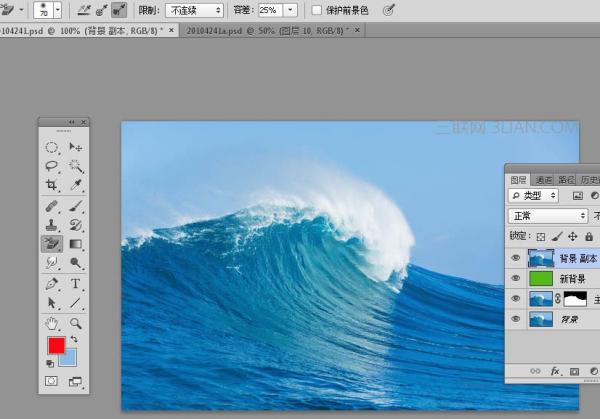Open the blend mode dropdown 正常
The width and height of the screenshot is (600, 419).
tap(548, 216)
